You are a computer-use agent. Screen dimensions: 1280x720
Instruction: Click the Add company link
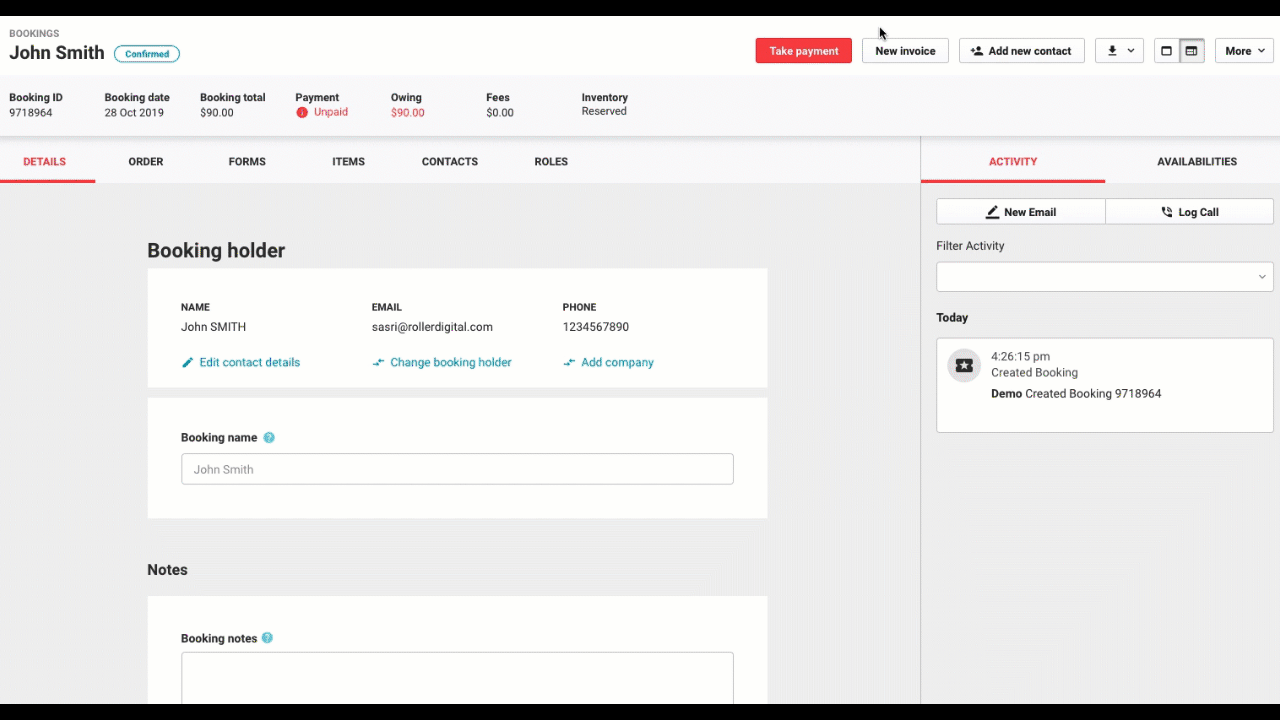(x=608, y=362)
